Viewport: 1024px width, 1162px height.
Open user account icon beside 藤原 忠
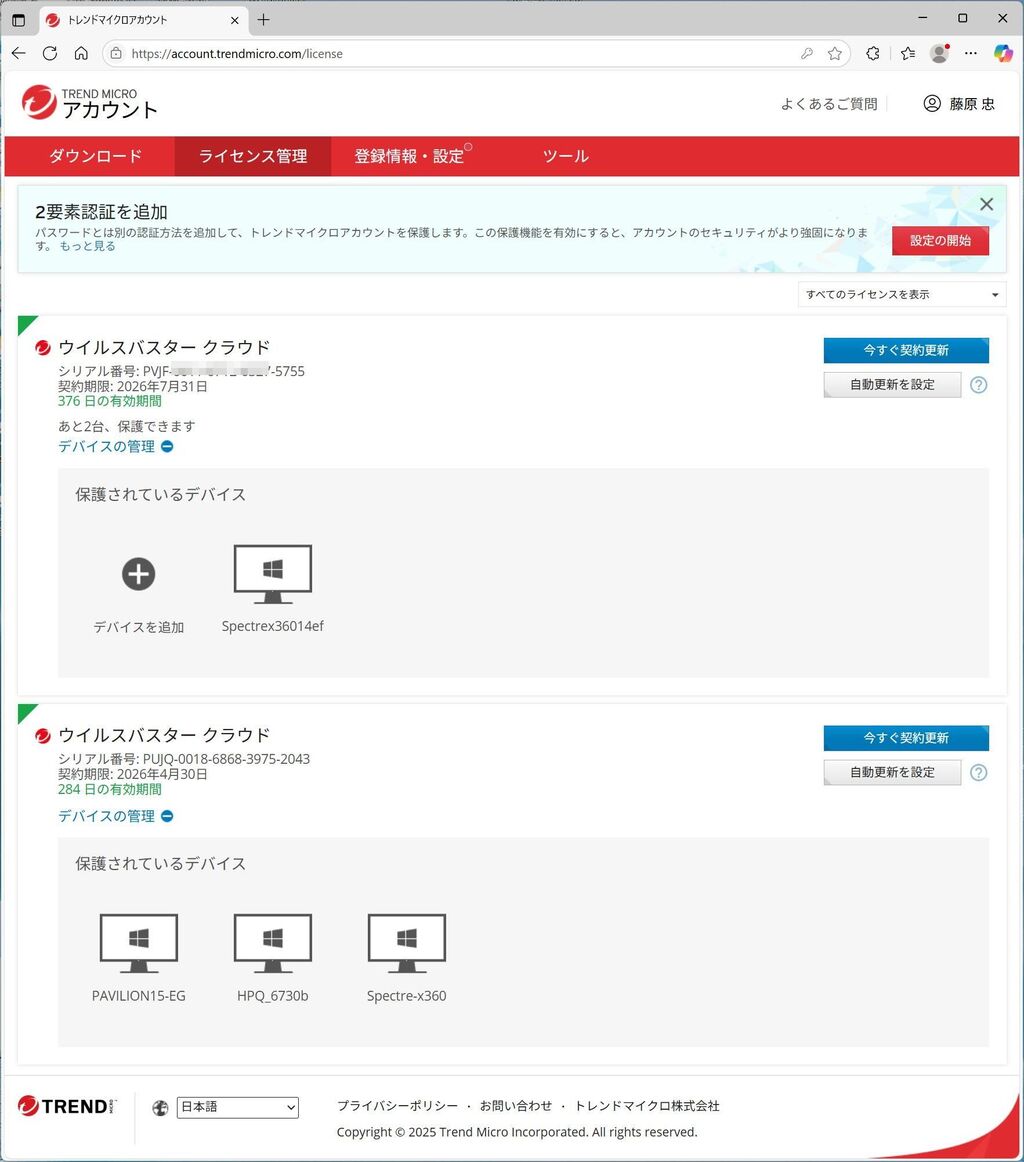point(932,103)
